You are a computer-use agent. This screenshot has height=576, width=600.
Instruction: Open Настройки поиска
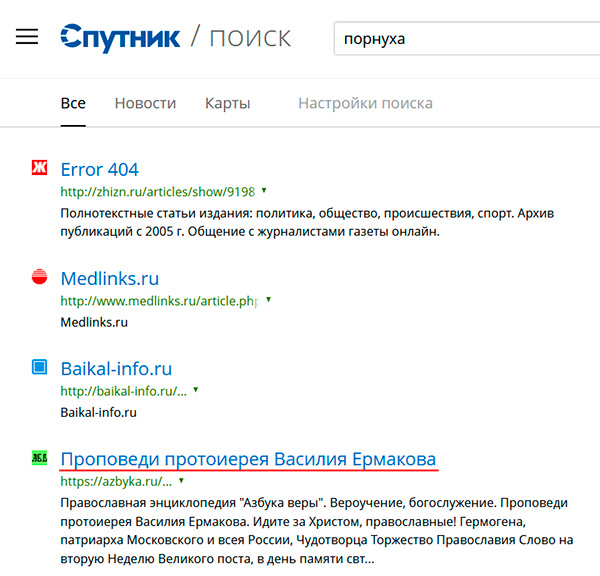tap(365, 103)
